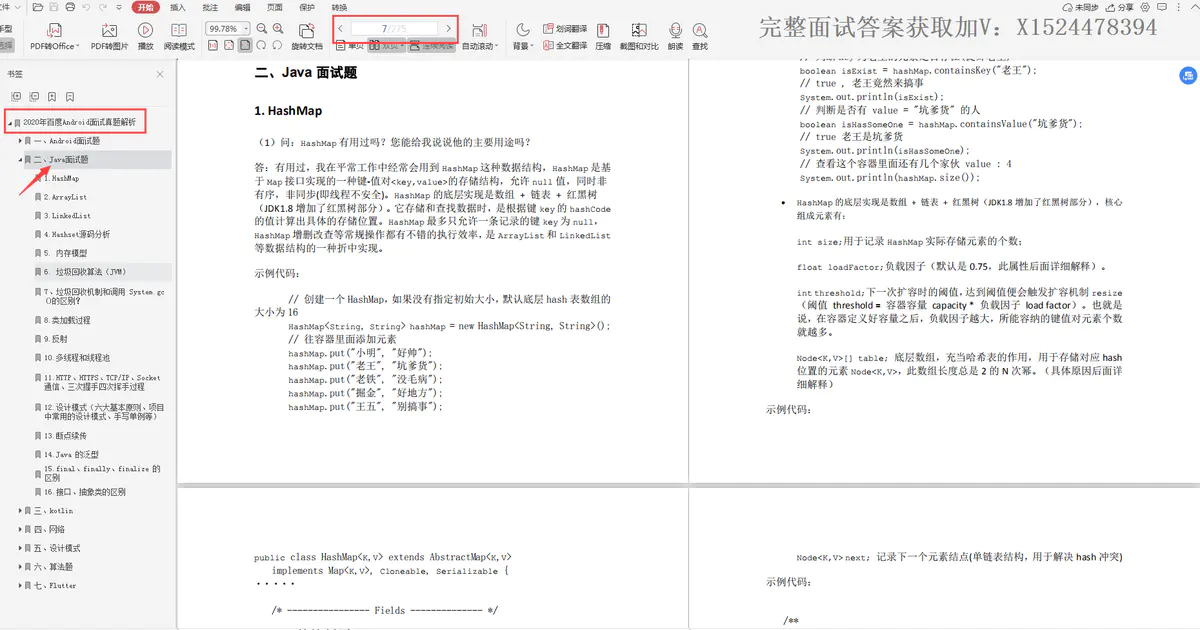The height and width of the screenshot is (630, 1200).
Task: Switch to the 插入 ribbon tab
Action: click(x=177, y=7)
